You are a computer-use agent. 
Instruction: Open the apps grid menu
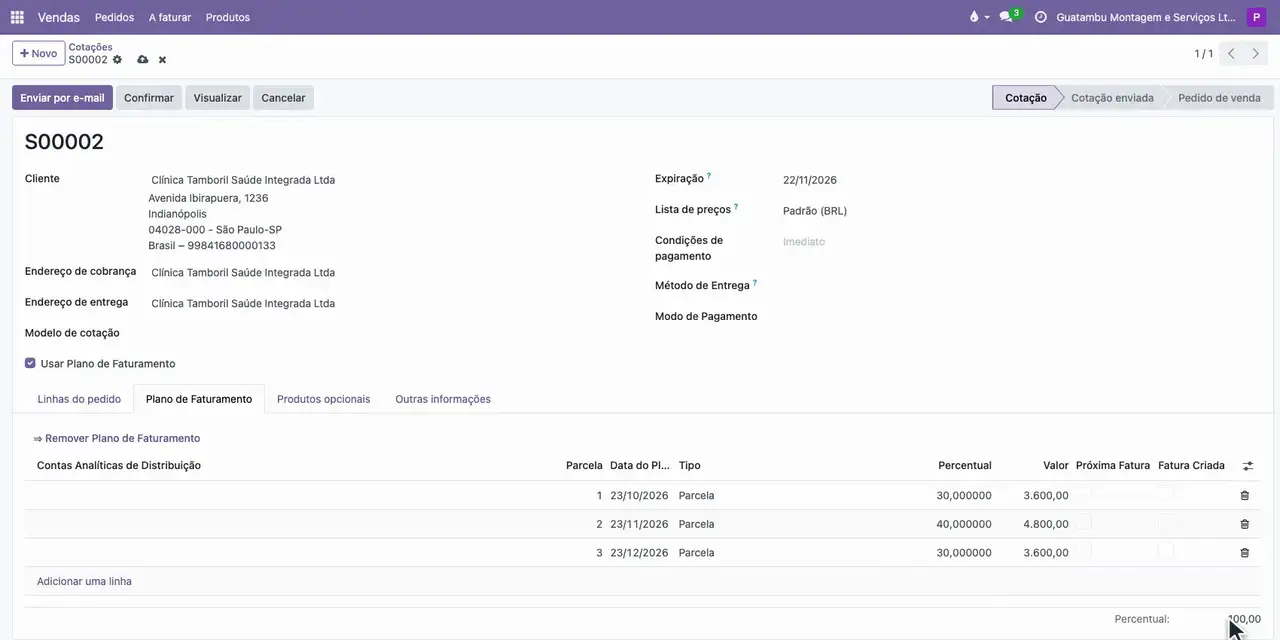(x=17, y=17)
